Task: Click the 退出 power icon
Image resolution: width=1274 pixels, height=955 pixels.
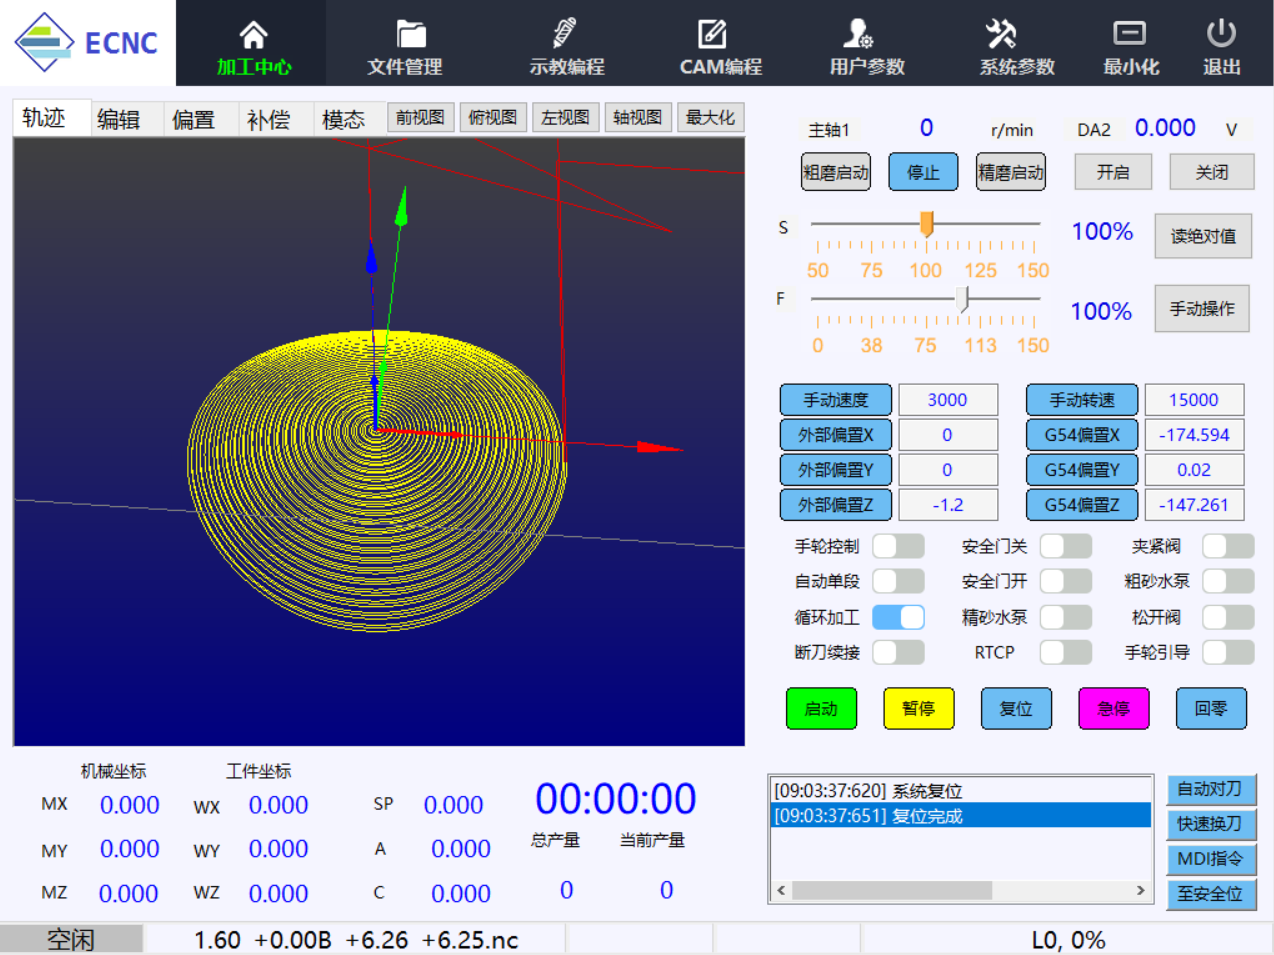Action: (1221, 34)
